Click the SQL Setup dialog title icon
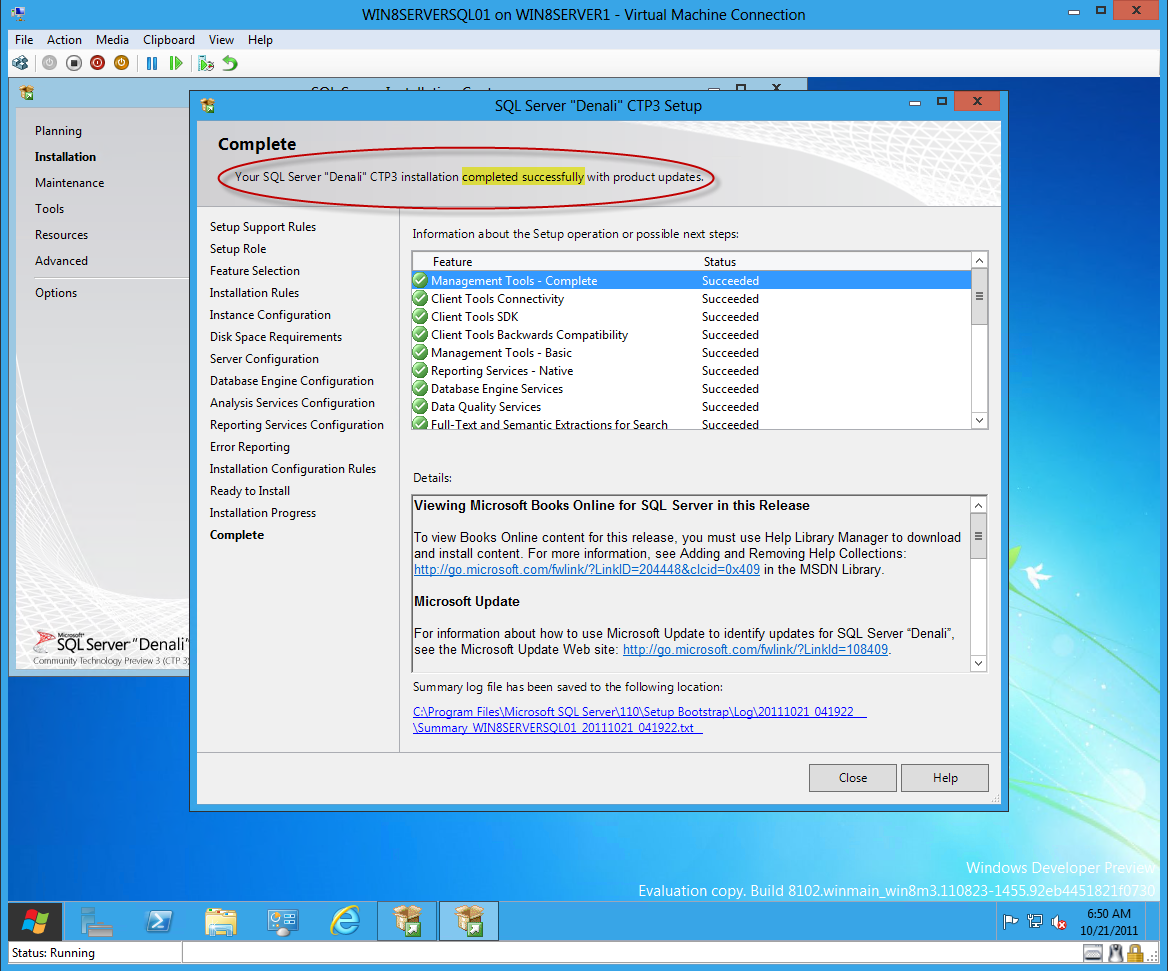The height and width of the screenshot is (971, 1168). (208, 106)
